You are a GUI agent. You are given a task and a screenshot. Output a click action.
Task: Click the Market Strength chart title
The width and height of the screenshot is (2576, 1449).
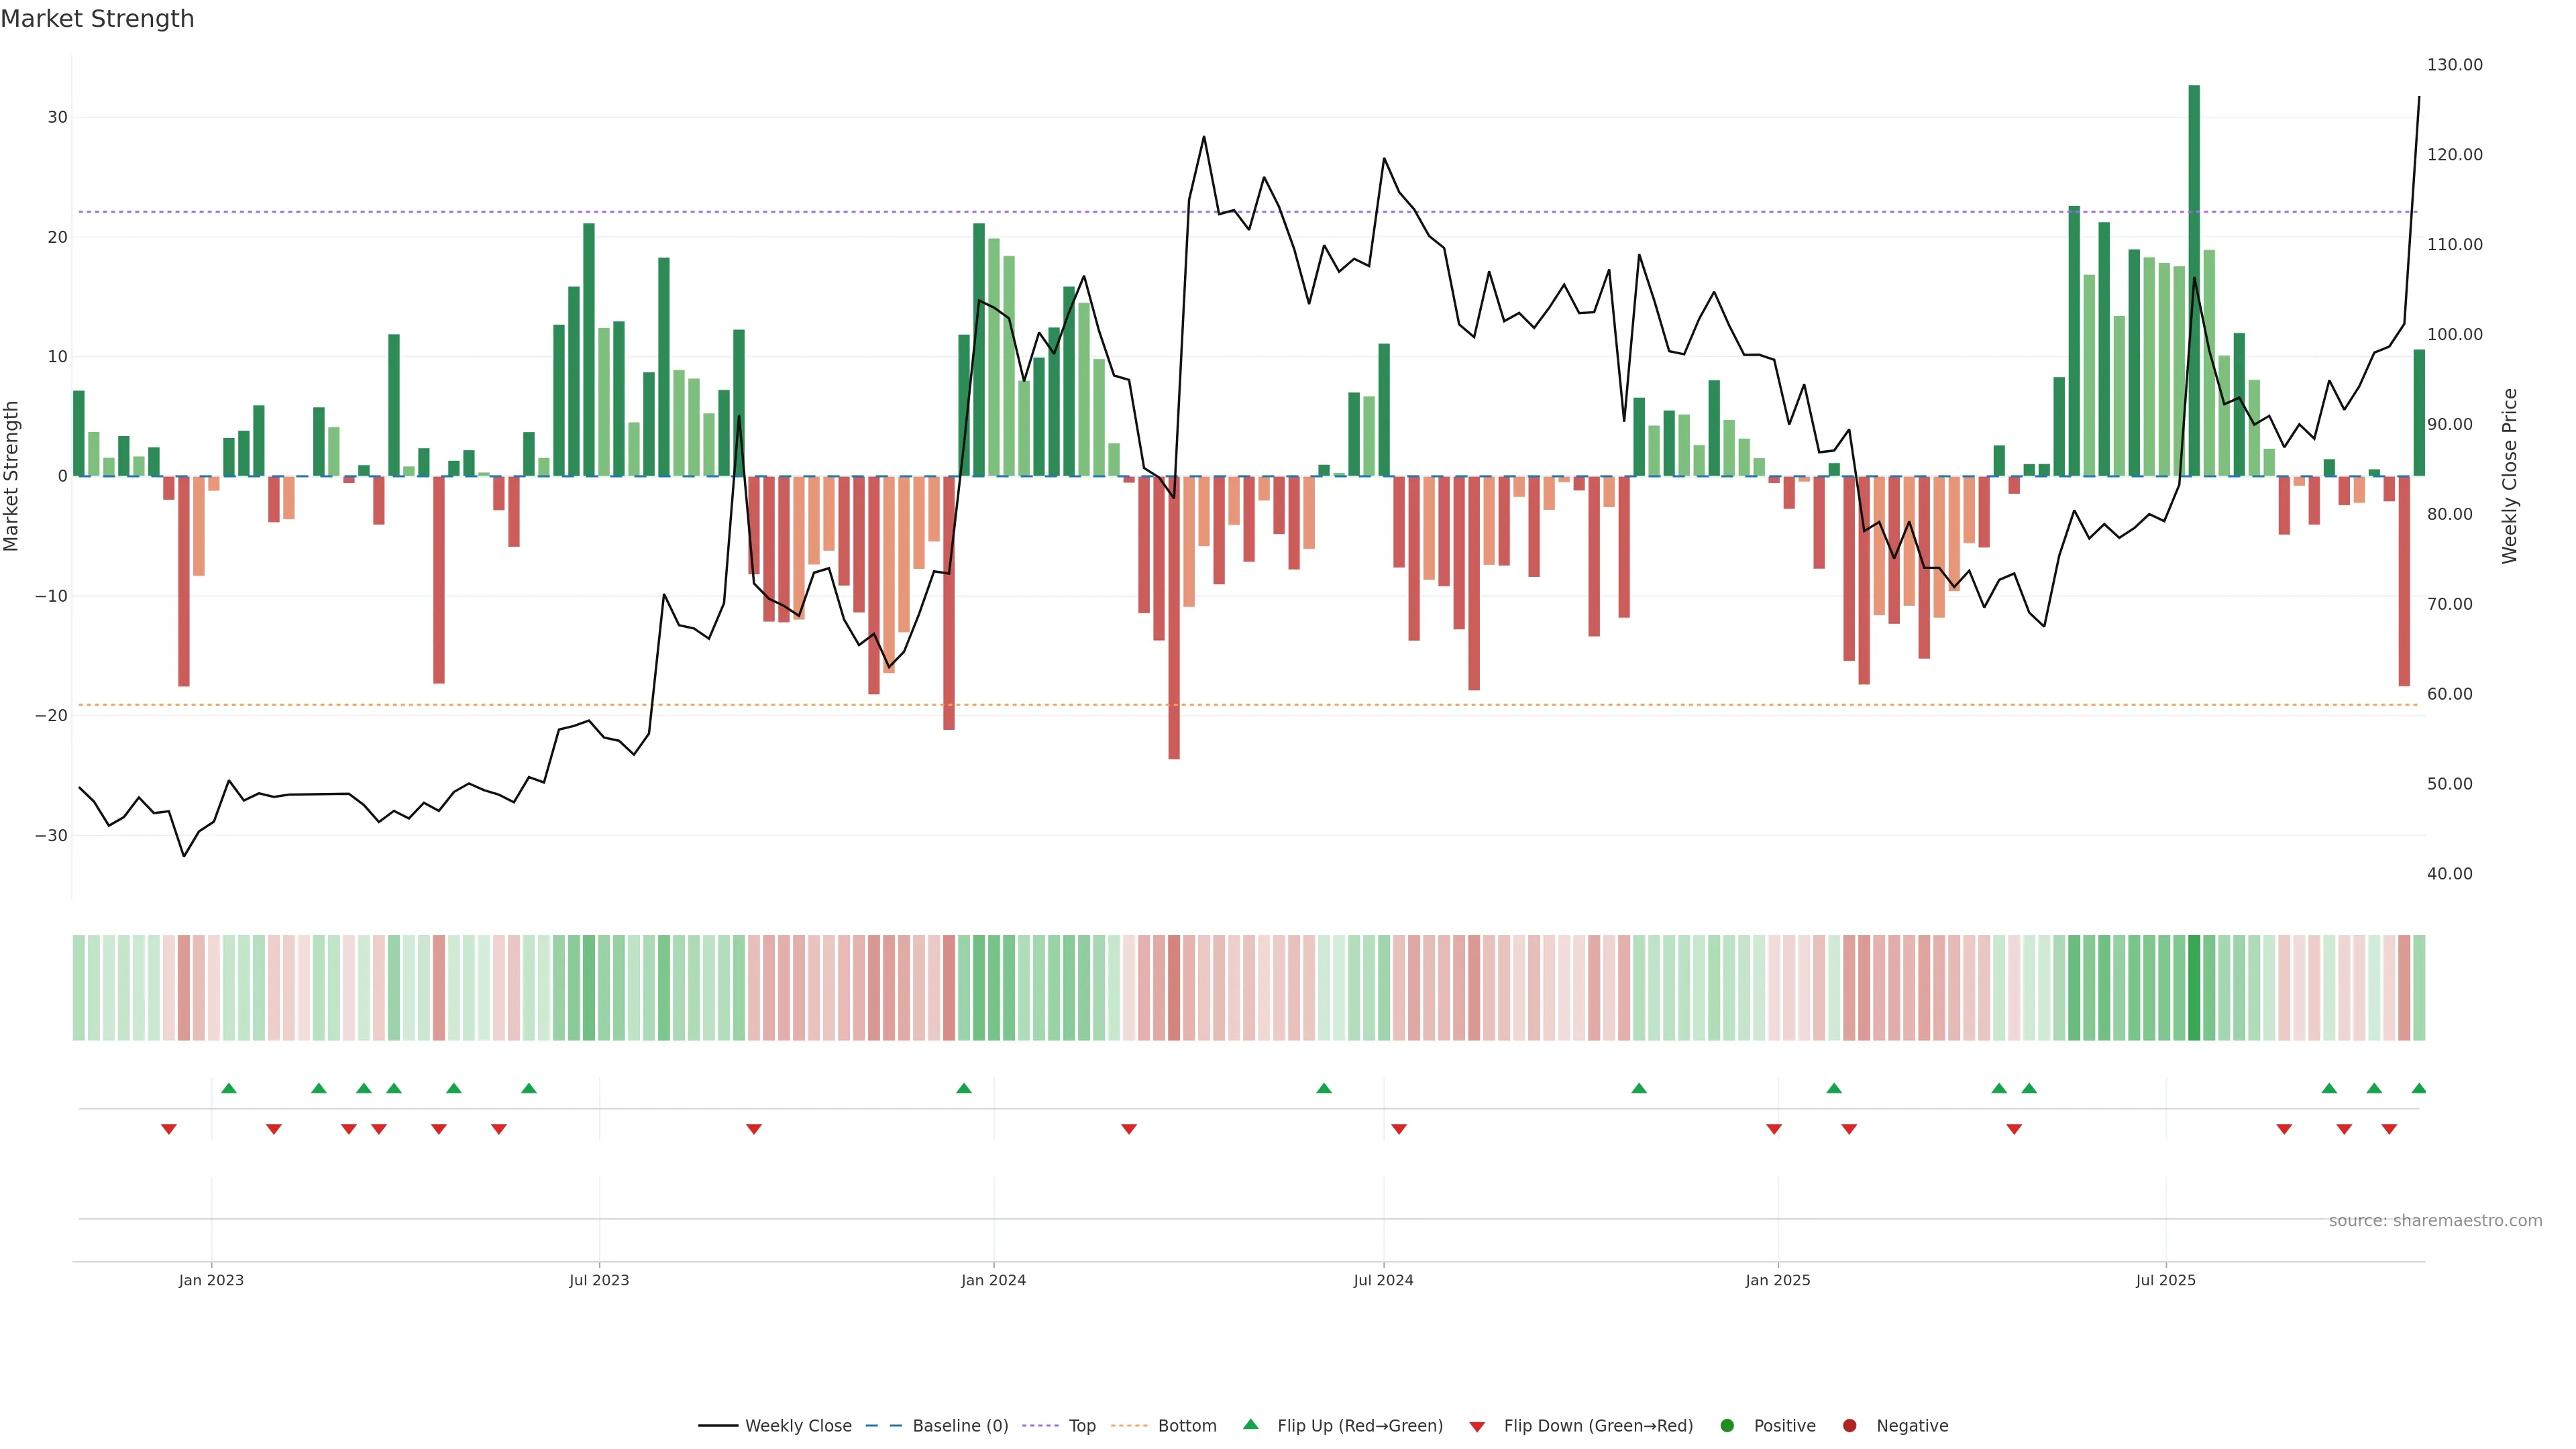tap(98, 19)
